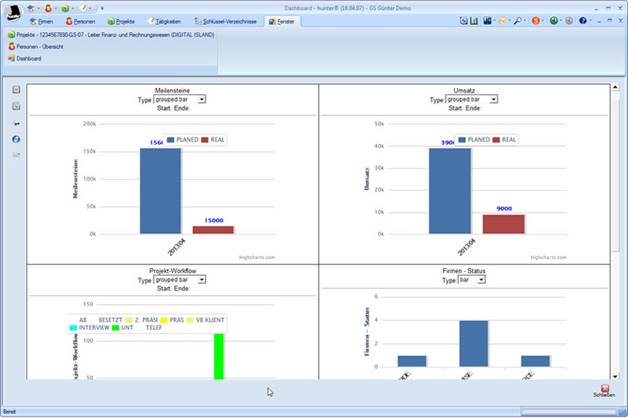This screenshot has height=418, width=628.
Task: Click the Schließen icon at bottom right
Action: click(605, 389)
